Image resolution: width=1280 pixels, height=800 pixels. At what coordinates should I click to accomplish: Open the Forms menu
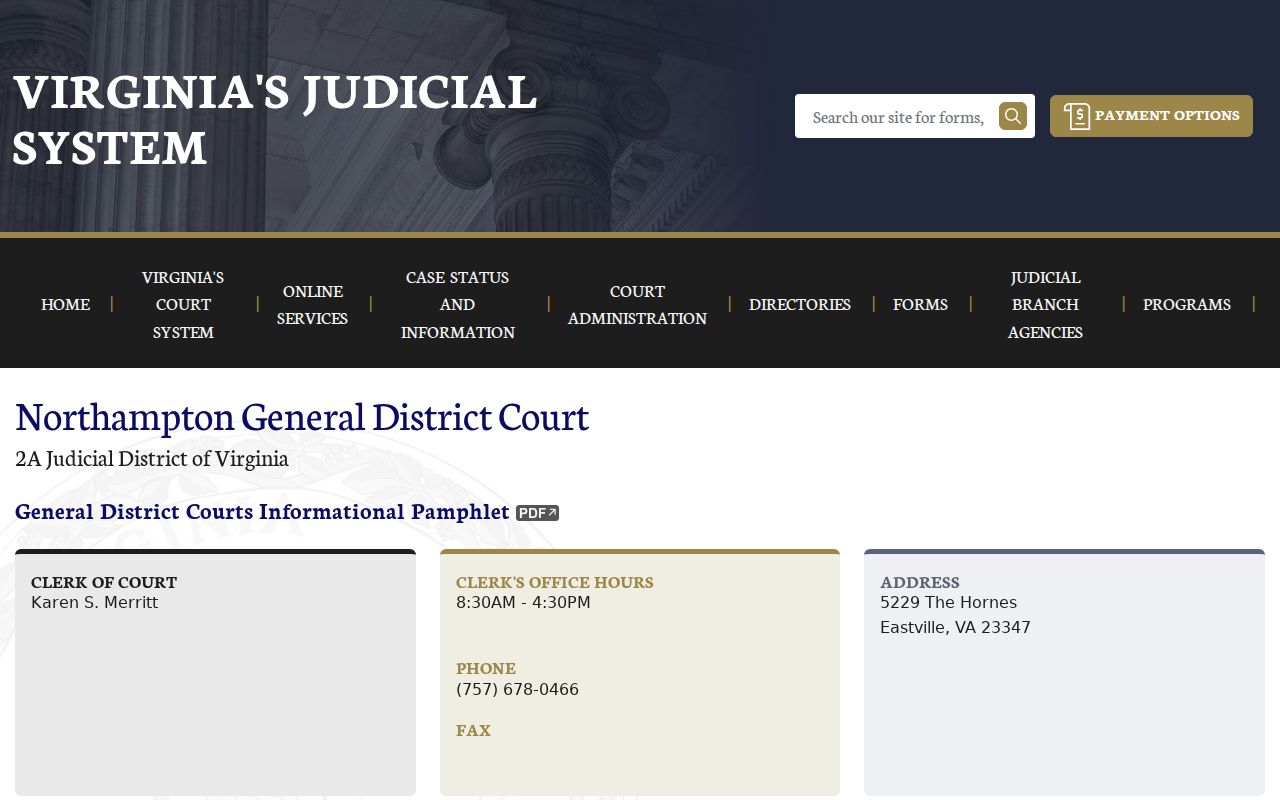[x=920, y=304]
